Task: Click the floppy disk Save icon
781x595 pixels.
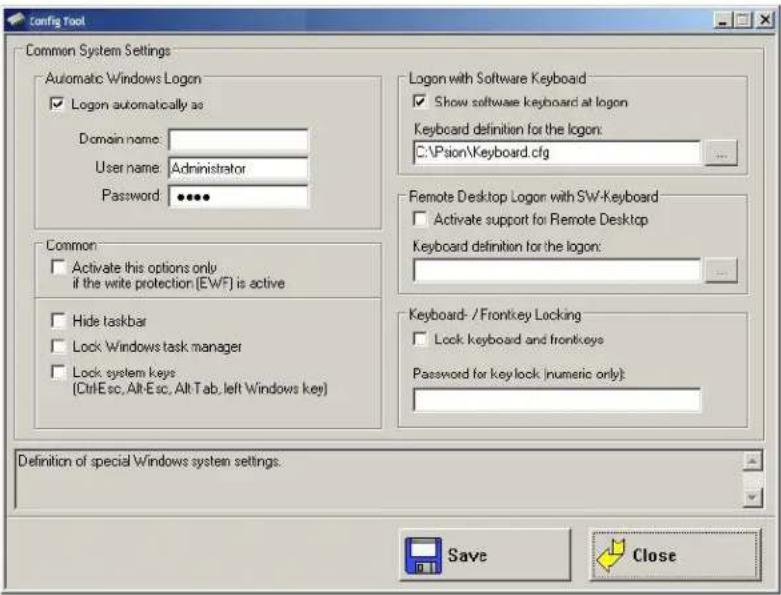Action: tap(423, 556)
